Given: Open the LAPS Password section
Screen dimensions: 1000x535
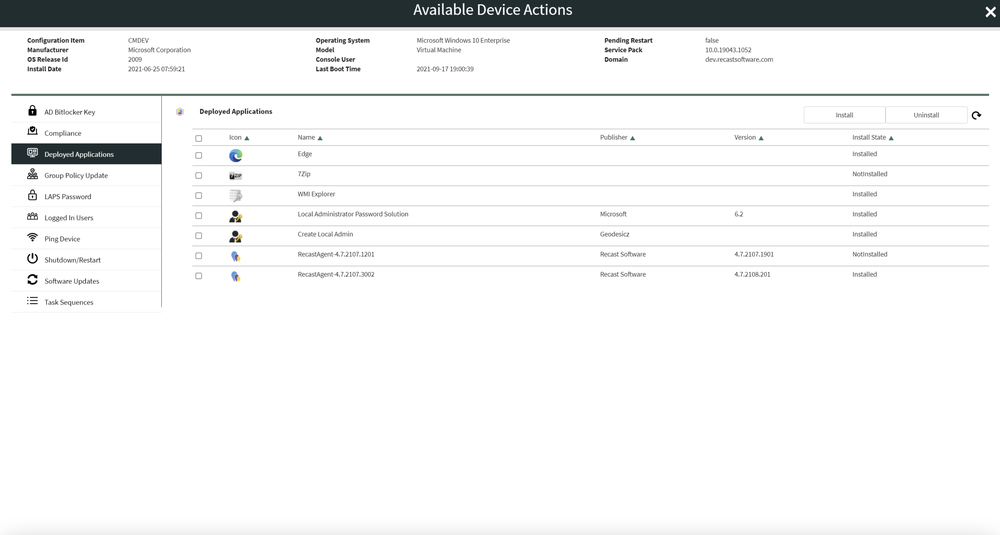Looking at the screenshot, I should pos(86,196).
